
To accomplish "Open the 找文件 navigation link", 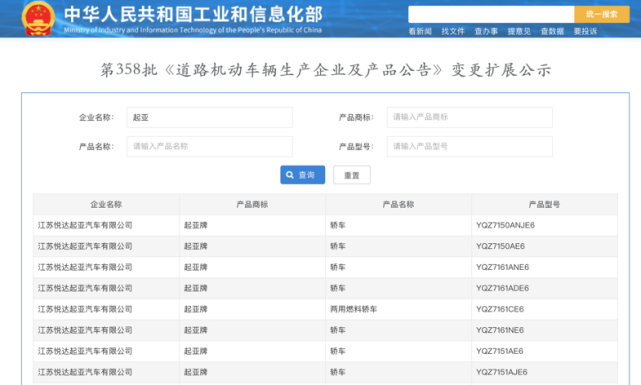I will tap(453, 31).
